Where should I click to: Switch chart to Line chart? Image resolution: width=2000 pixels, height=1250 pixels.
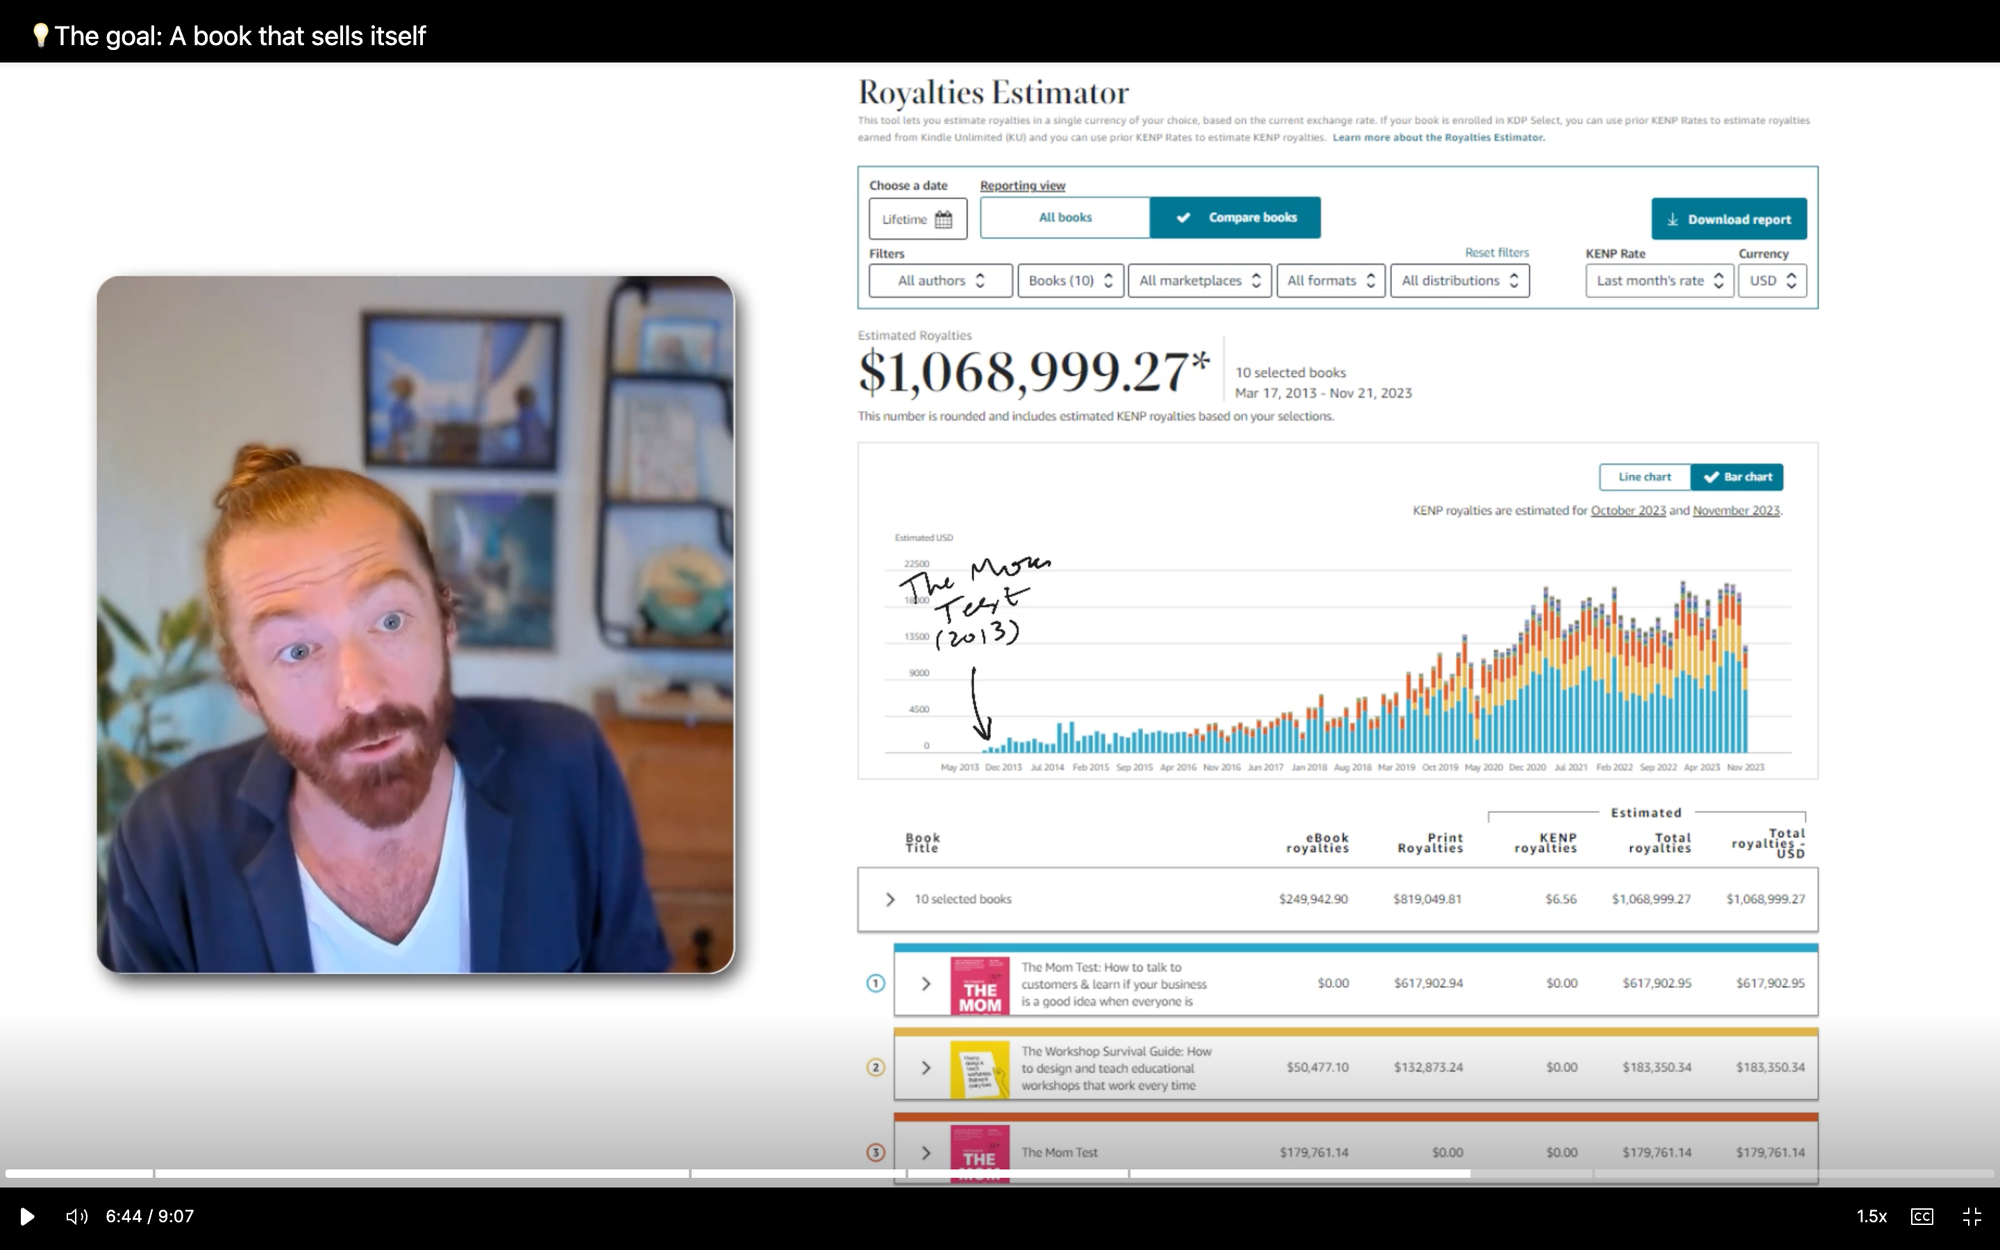(x=1645, y=477)
